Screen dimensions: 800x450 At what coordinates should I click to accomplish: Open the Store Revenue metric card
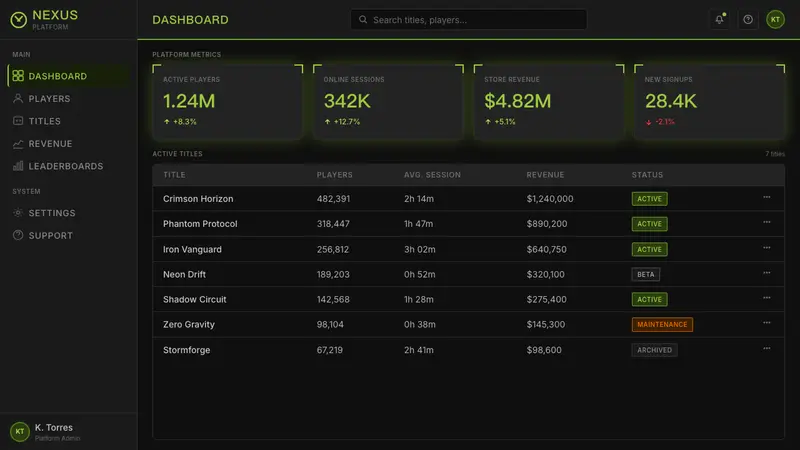[x=549, y=102]
